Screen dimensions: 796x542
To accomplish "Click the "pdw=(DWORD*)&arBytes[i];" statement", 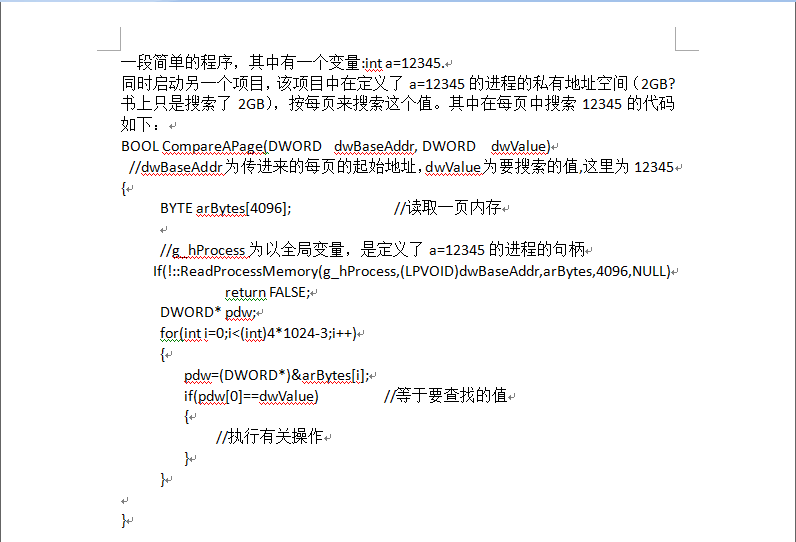I will (x=276, y=376).
